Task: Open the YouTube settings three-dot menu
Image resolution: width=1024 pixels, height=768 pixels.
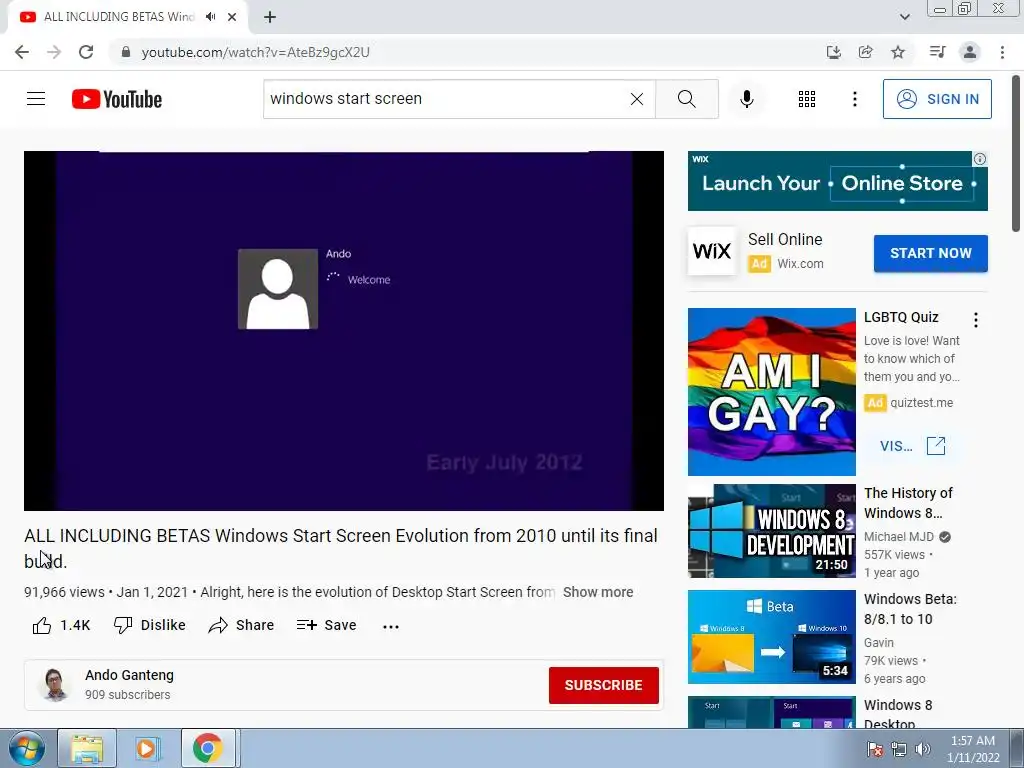Action: click(x=854, y=99)
